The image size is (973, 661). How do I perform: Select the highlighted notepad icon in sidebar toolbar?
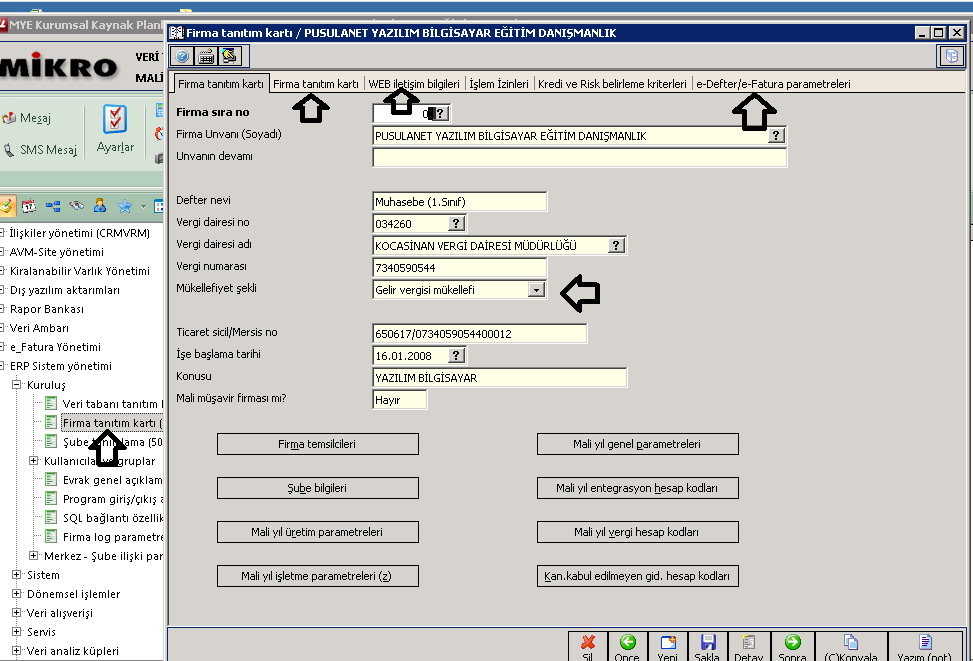pyautogui.click(x=6, y=206)
